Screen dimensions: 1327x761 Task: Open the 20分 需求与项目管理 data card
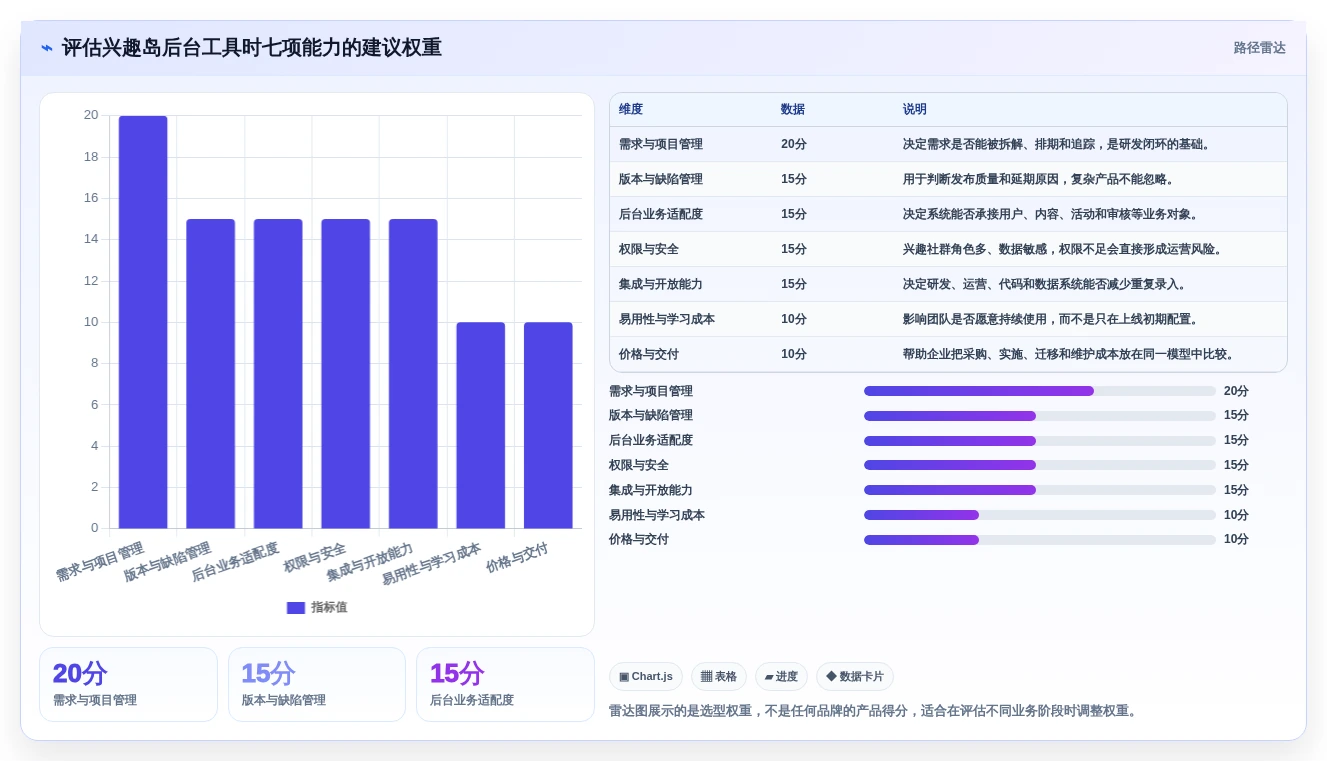click(128, 685)
